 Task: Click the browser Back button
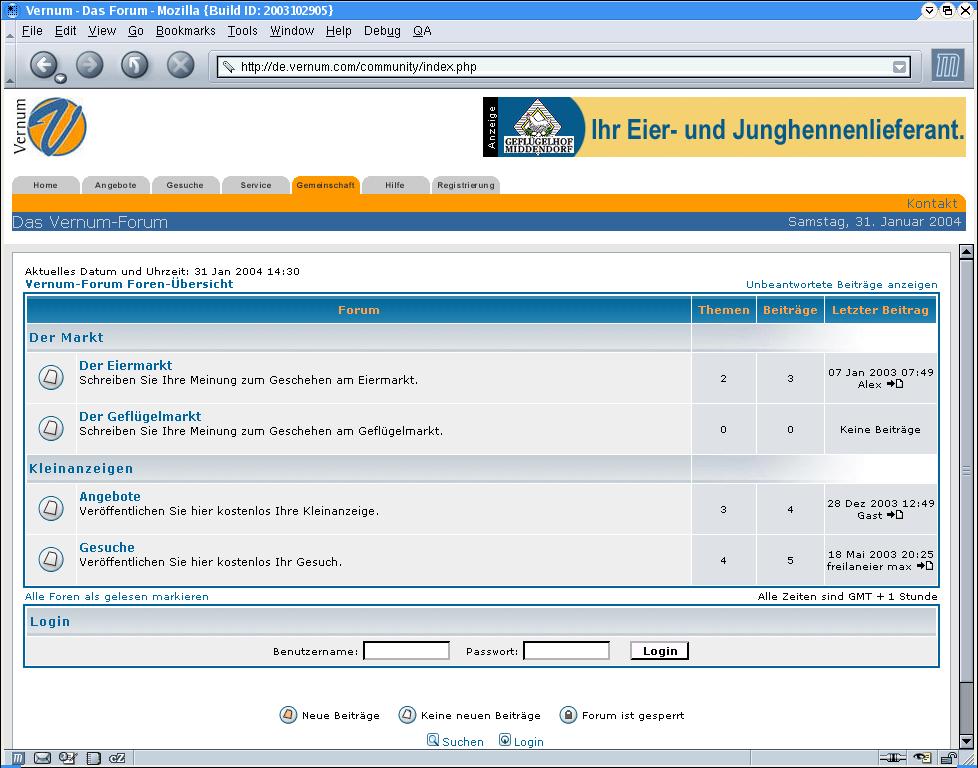42,66
